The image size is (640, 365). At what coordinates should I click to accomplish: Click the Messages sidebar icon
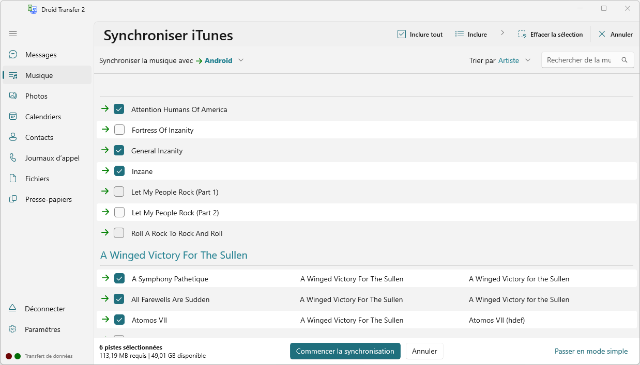pos(13,54)
